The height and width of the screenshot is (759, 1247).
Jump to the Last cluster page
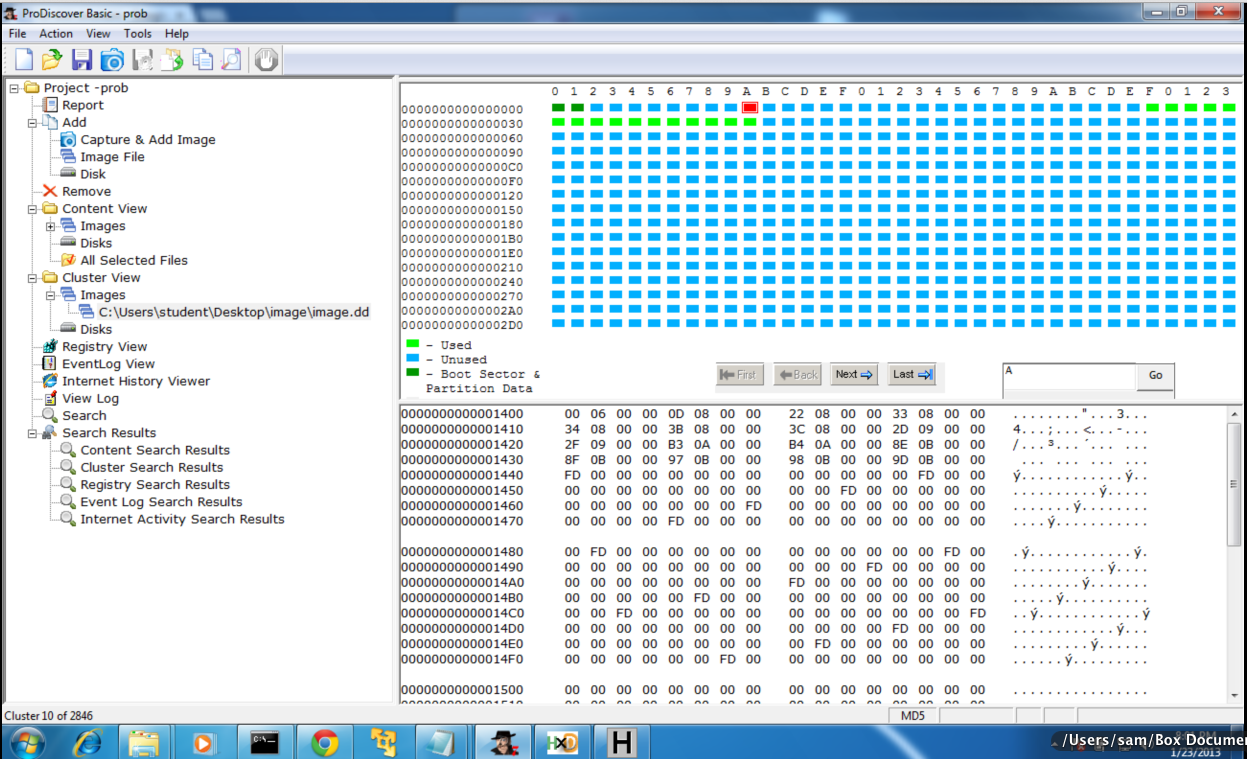912,374
